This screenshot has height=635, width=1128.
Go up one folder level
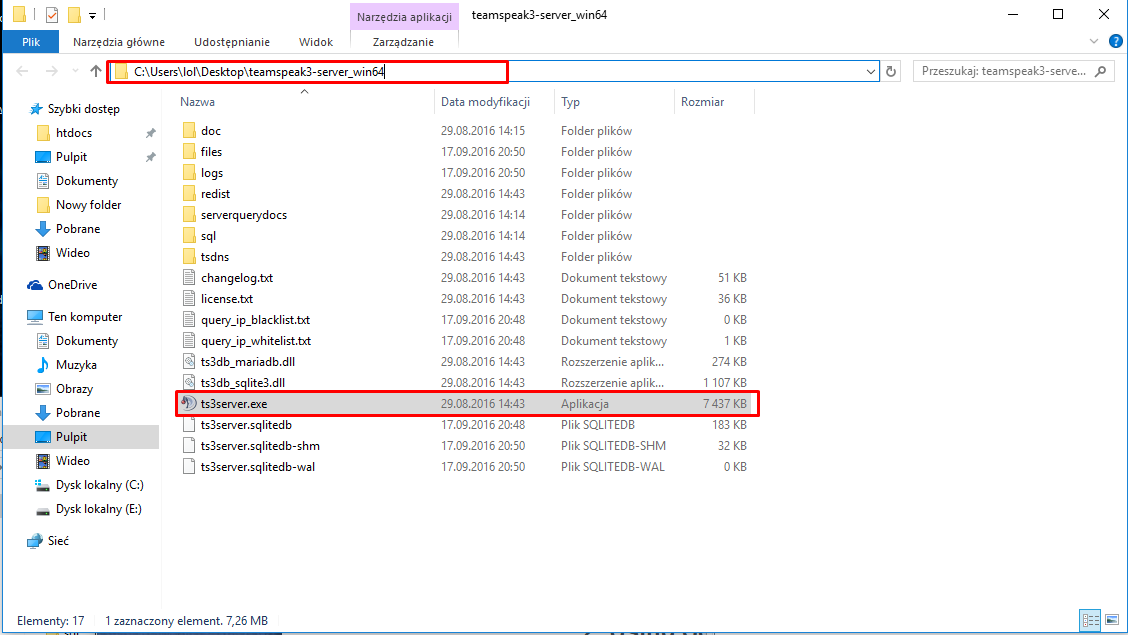click(x=96, y=71)
